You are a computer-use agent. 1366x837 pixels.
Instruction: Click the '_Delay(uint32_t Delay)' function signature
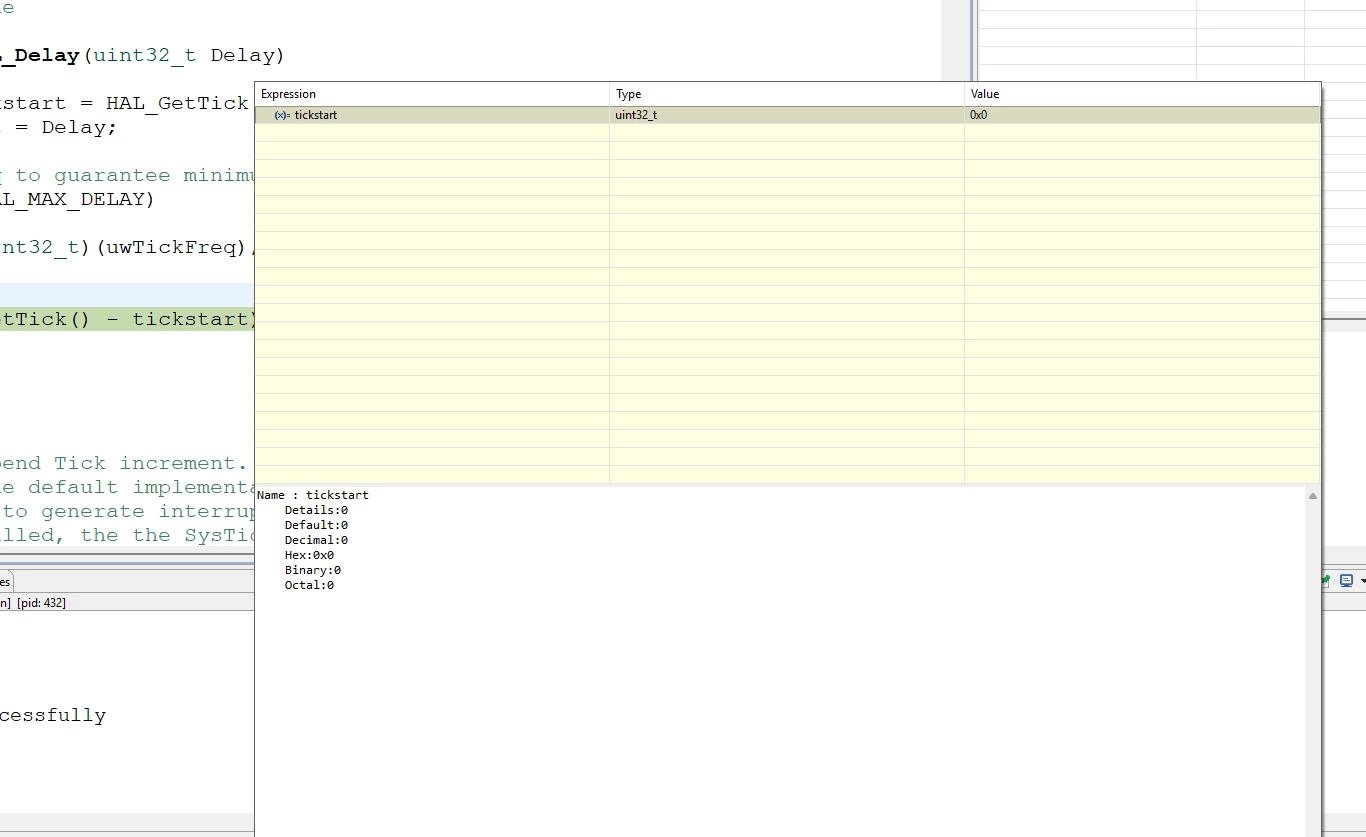point(142,55)
